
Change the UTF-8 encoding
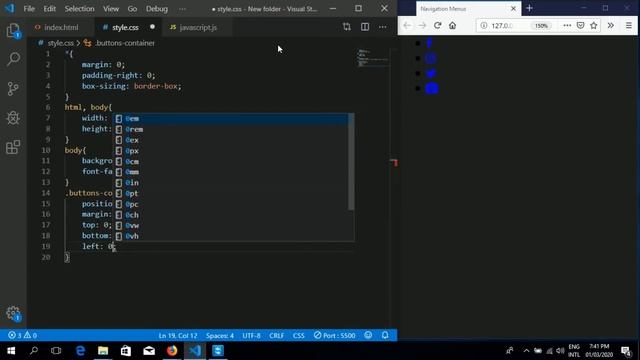pos(251,336)
